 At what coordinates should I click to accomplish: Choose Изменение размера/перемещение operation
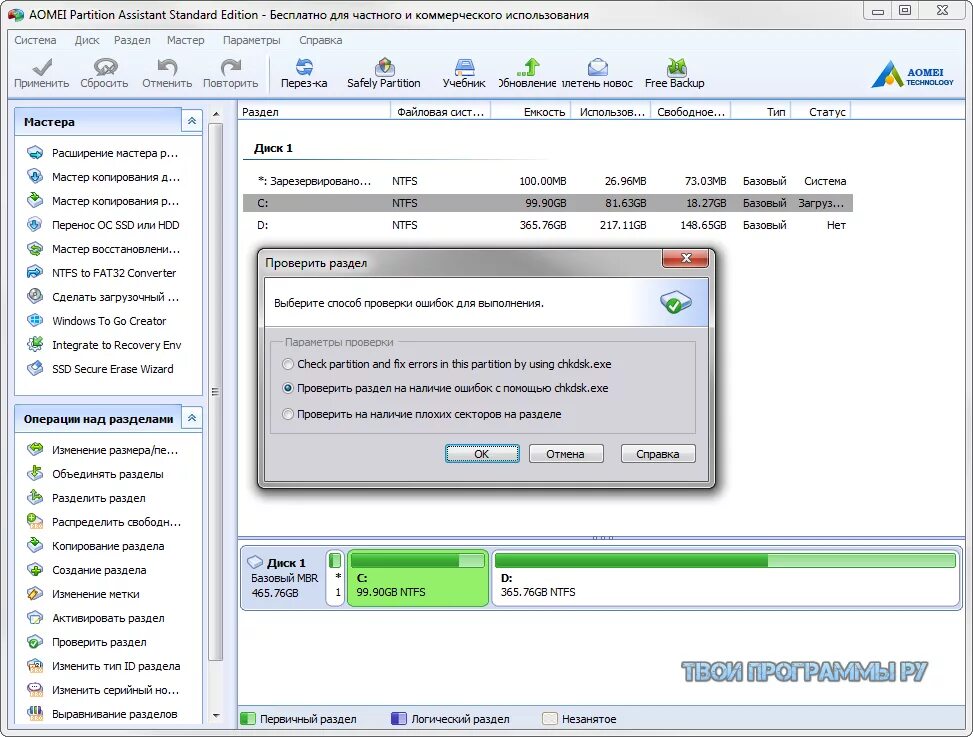point(103,450)
